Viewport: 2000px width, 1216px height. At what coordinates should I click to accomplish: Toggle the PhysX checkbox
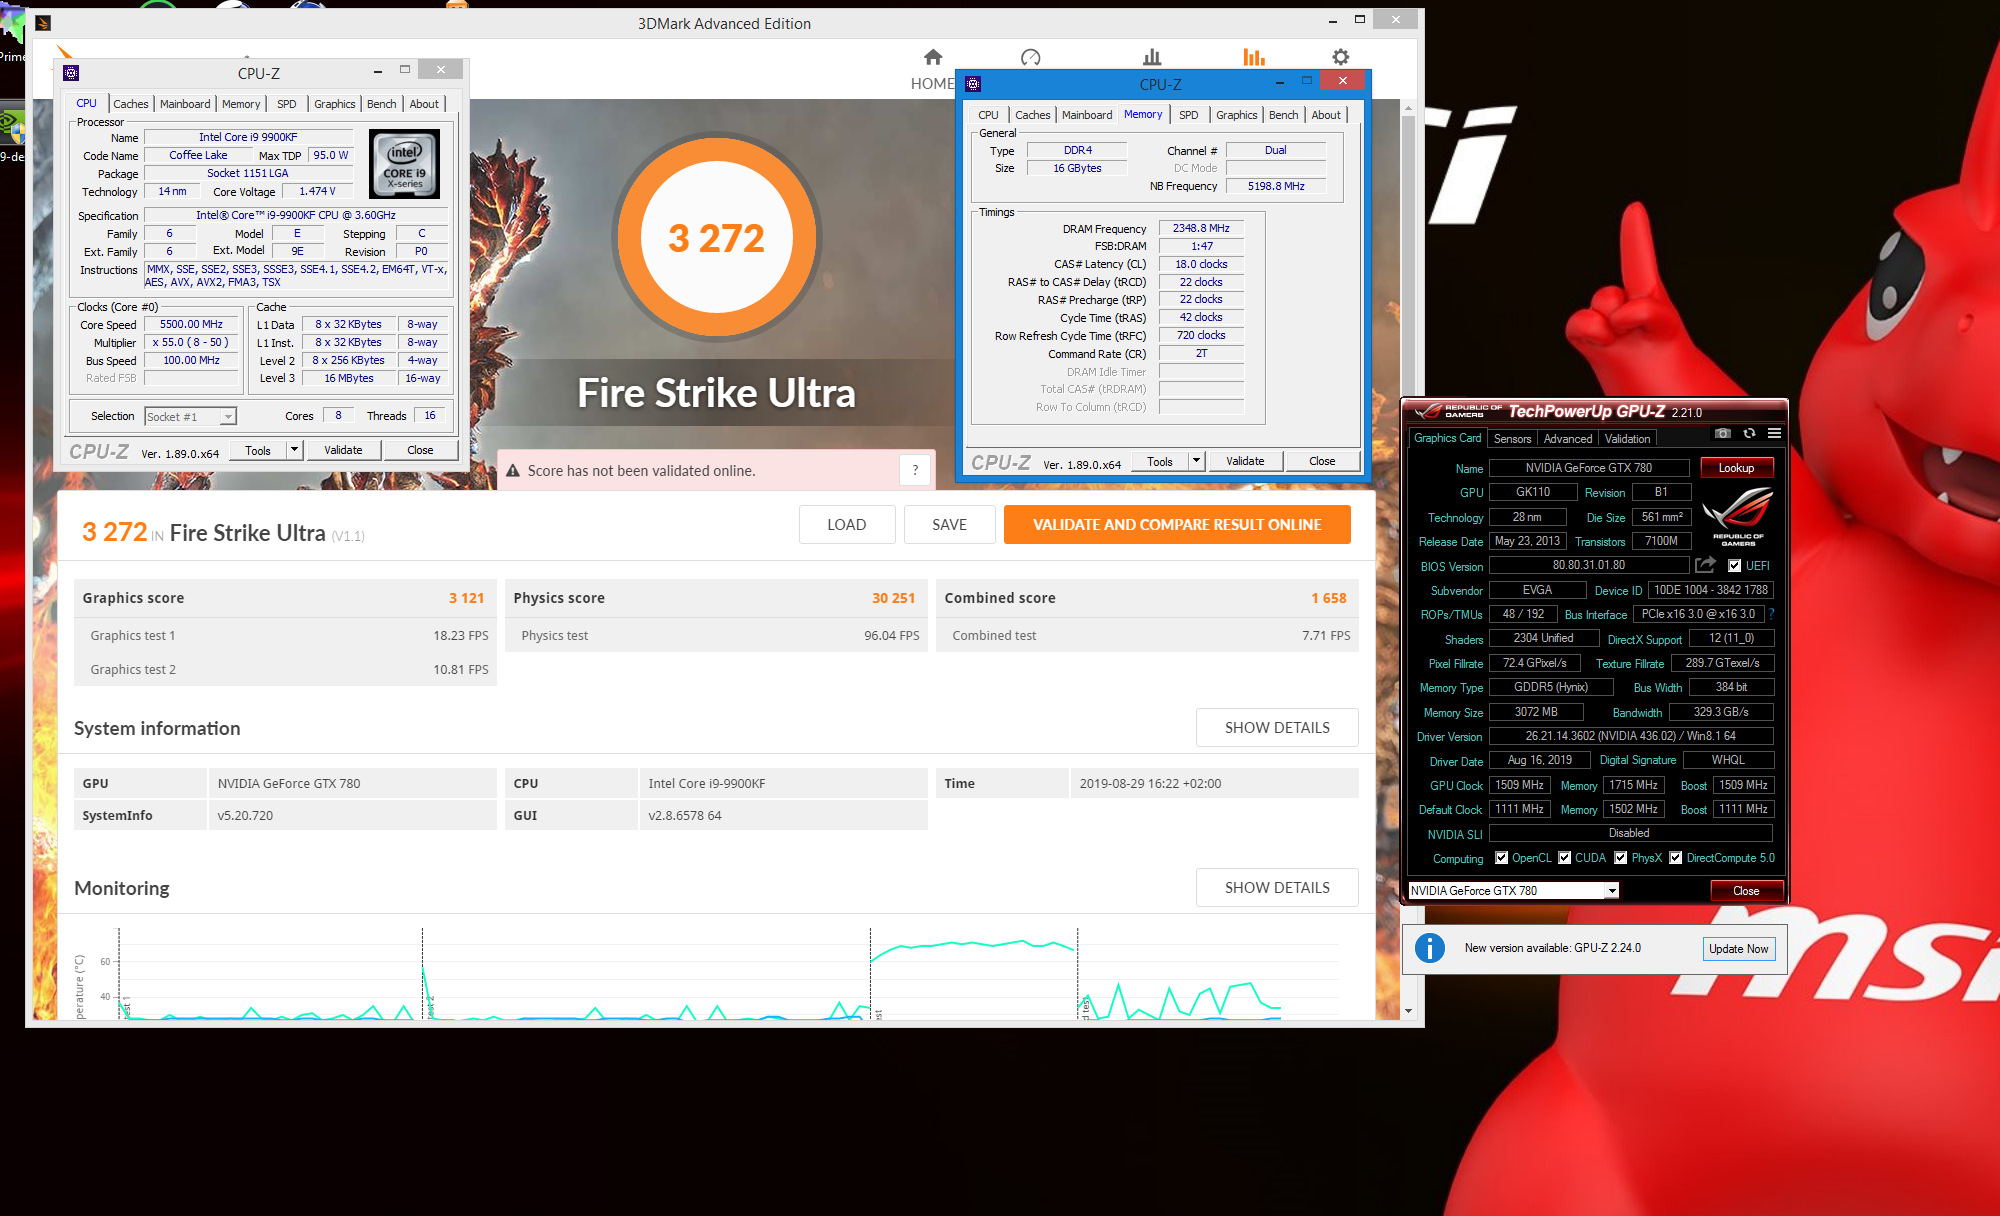click(x=1621, y=858)
